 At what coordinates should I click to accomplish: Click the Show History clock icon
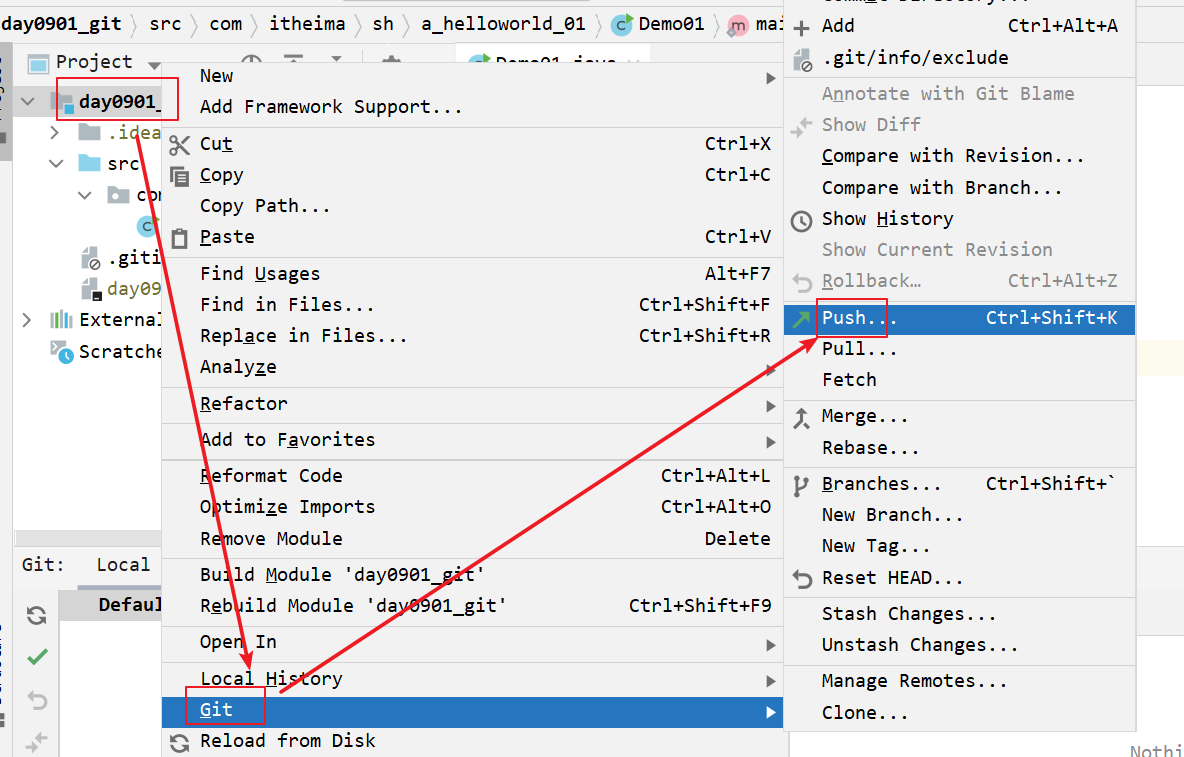point(802,220)
